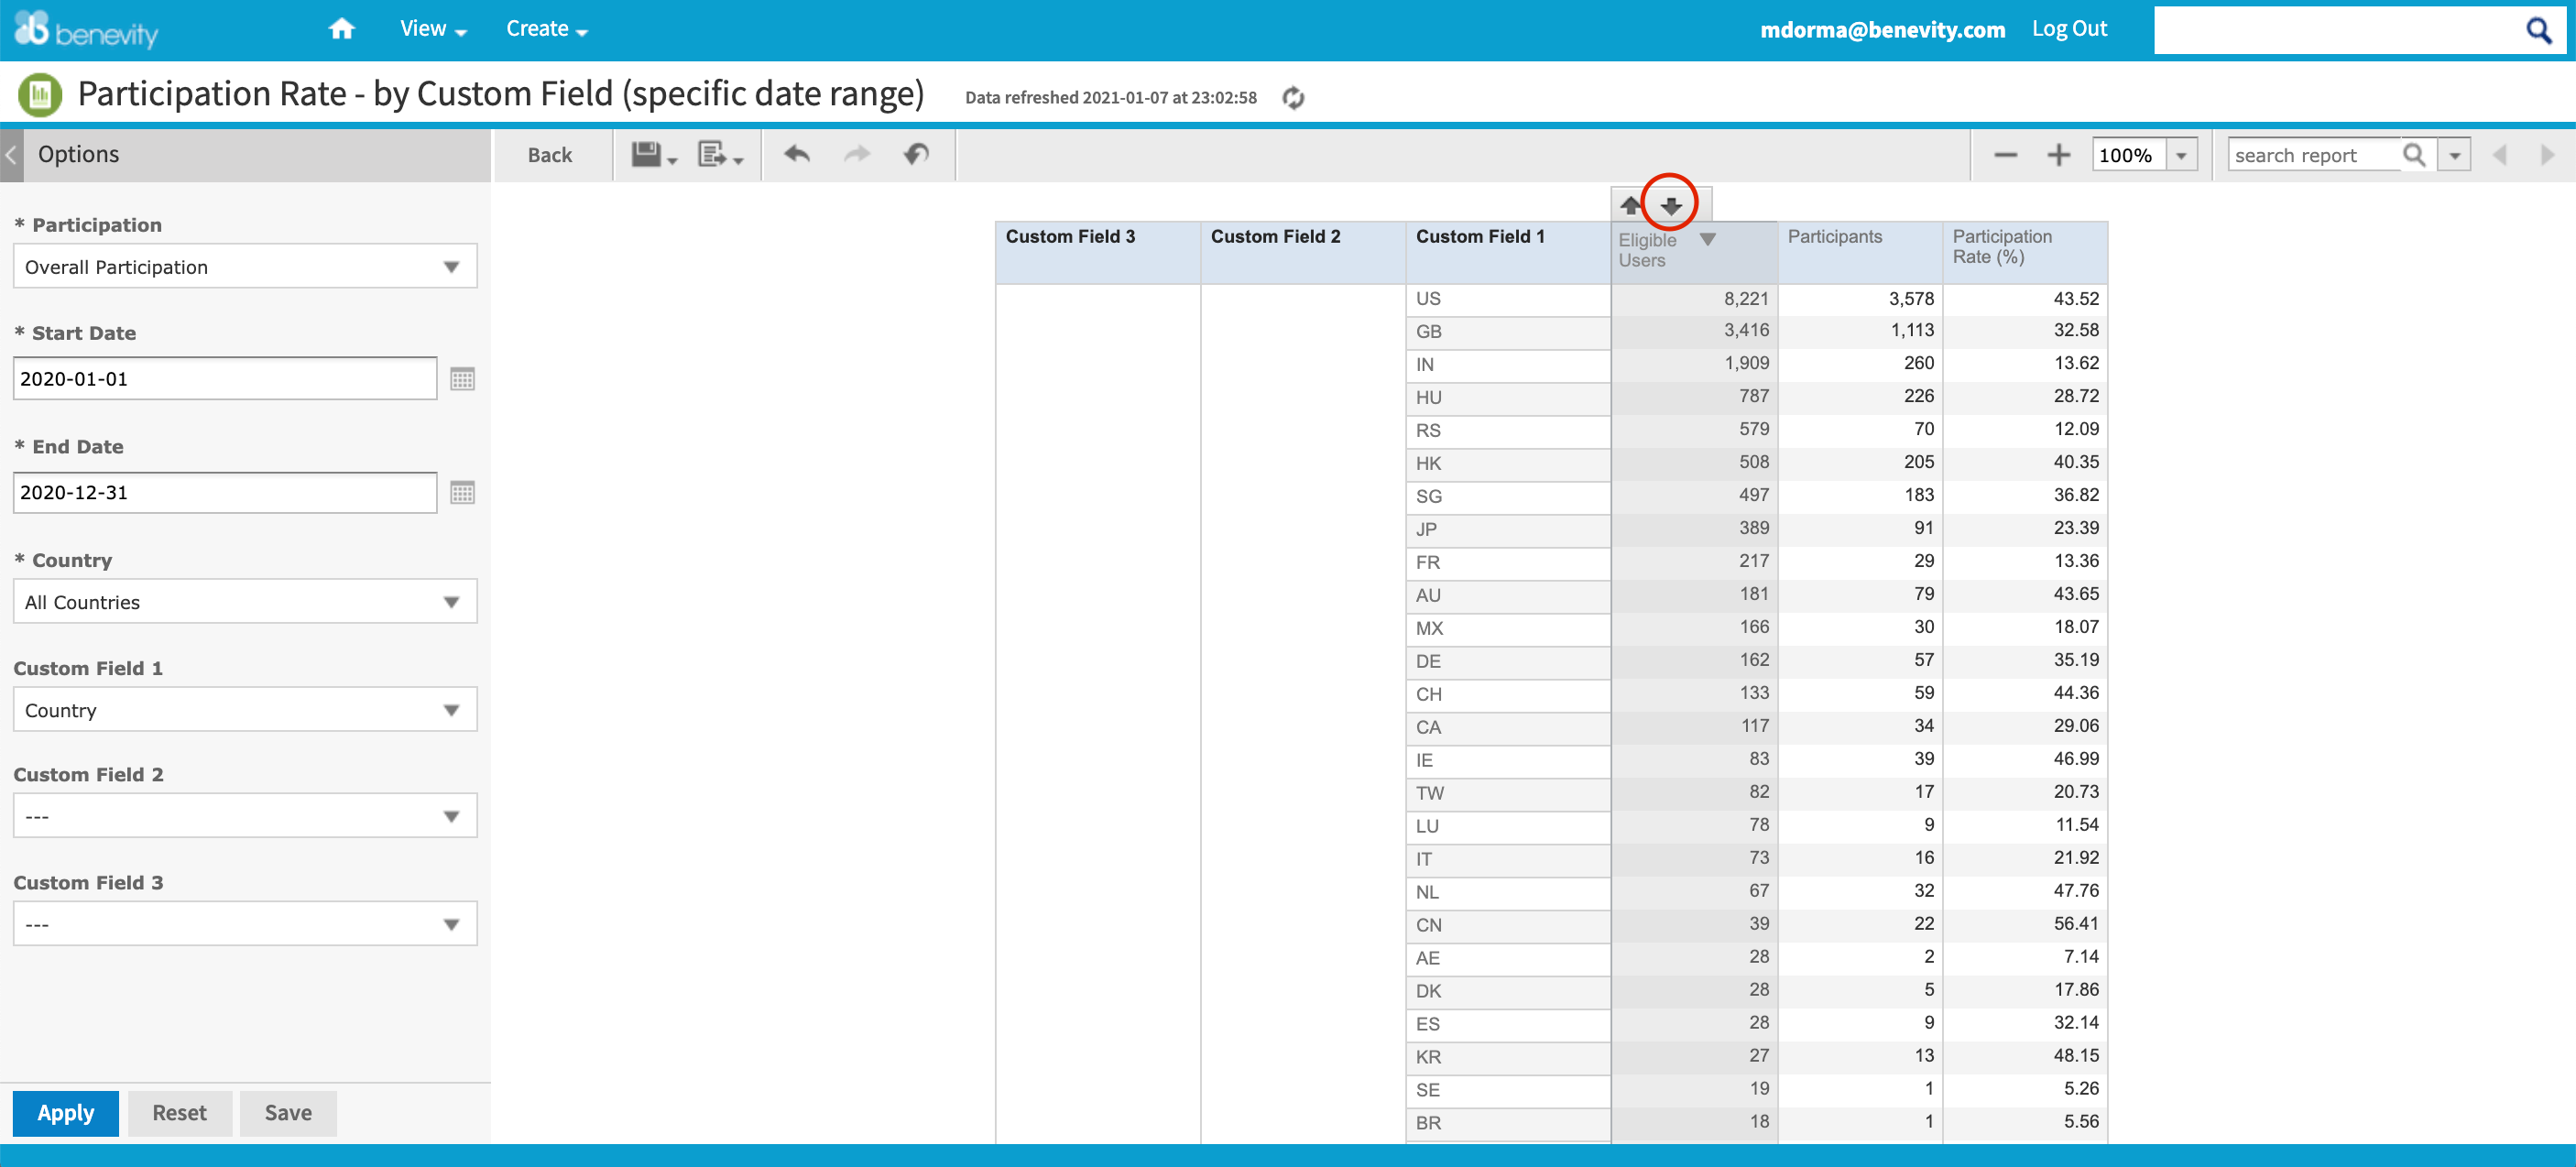Open Export icon dropdown arrow

(x=738, y=161)
